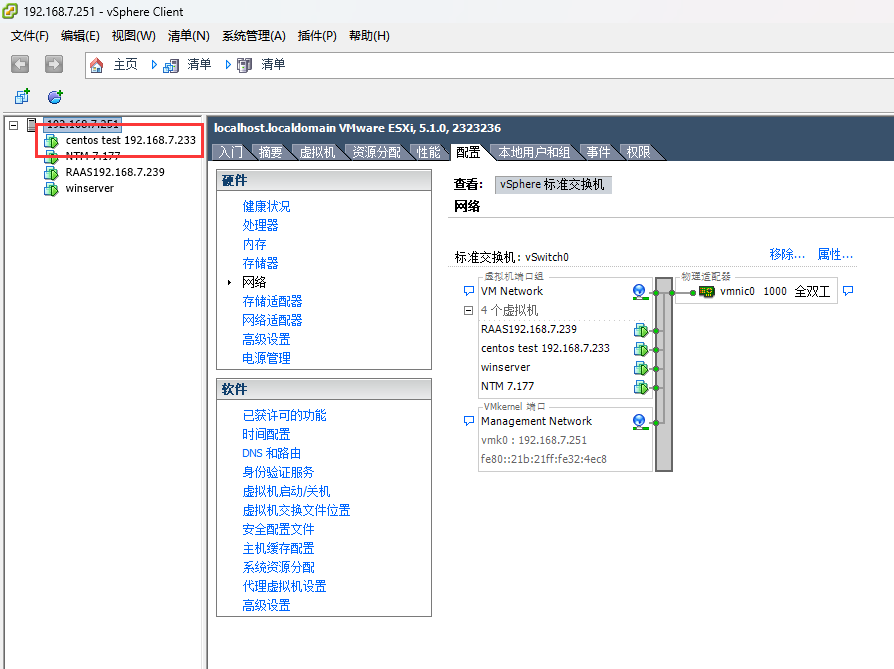Click the VM Network globe icon

coord(640,291)
